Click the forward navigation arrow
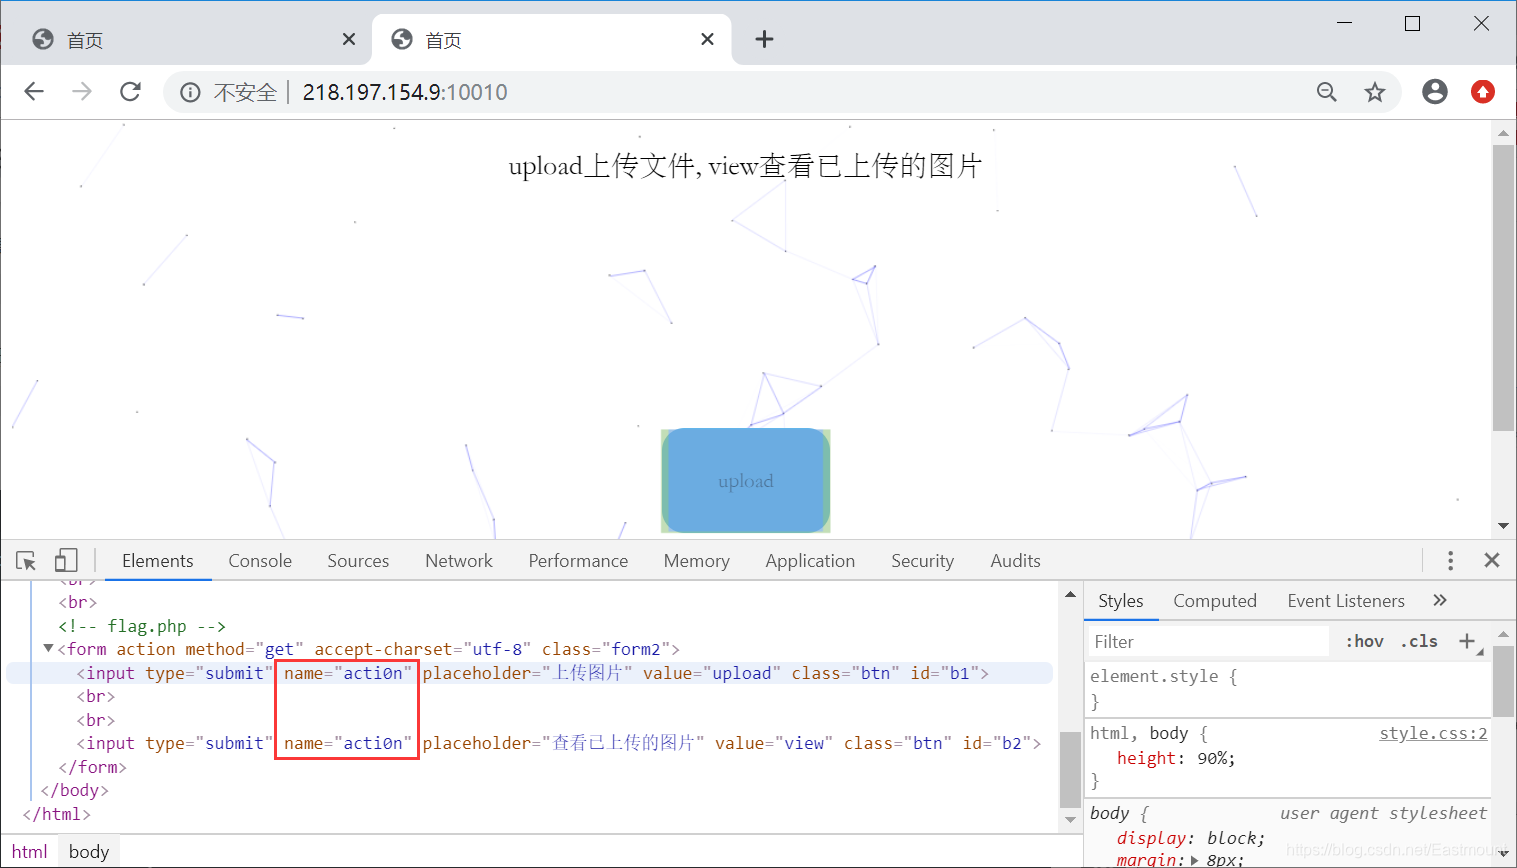Screen dimensions: 1517x868 coord(82,92)
